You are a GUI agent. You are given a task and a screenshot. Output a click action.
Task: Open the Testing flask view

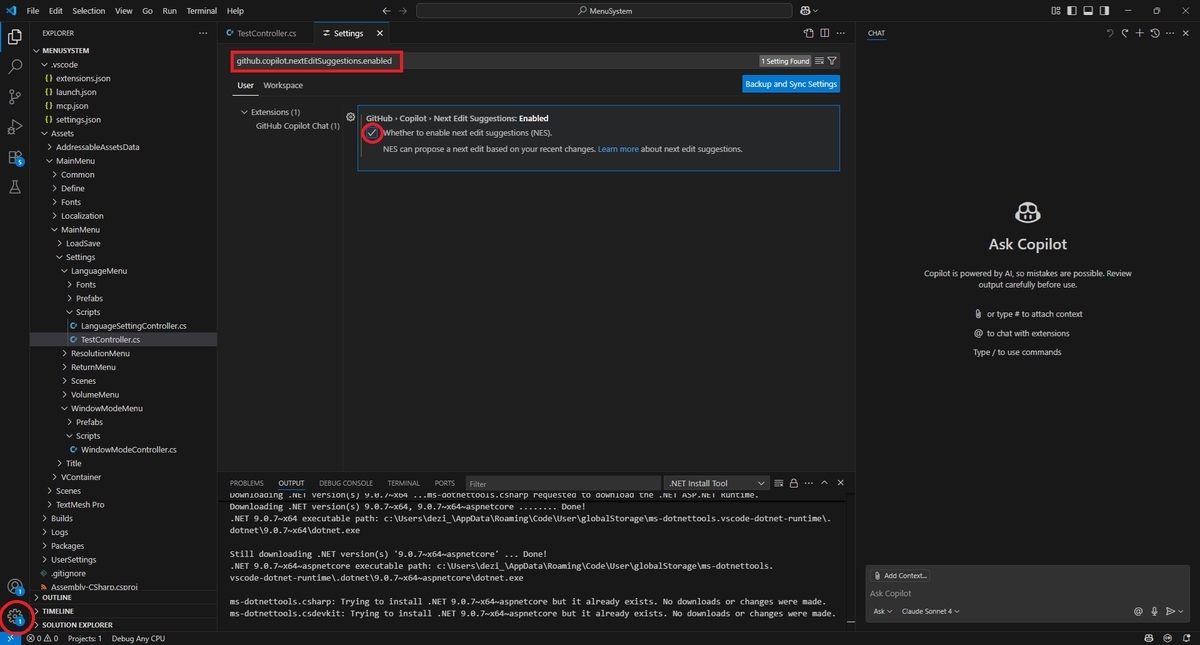pos(15,187)
